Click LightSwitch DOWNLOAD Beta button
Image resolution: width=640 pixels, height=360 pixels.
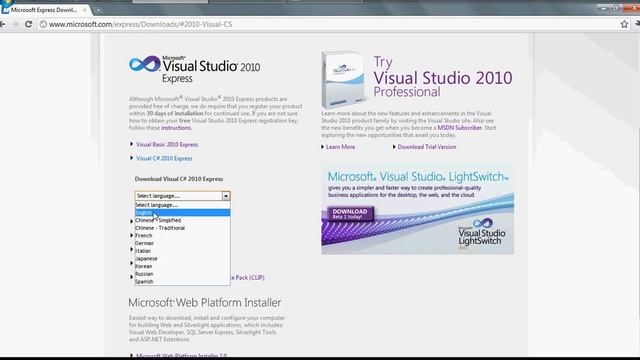coord(350,213)
